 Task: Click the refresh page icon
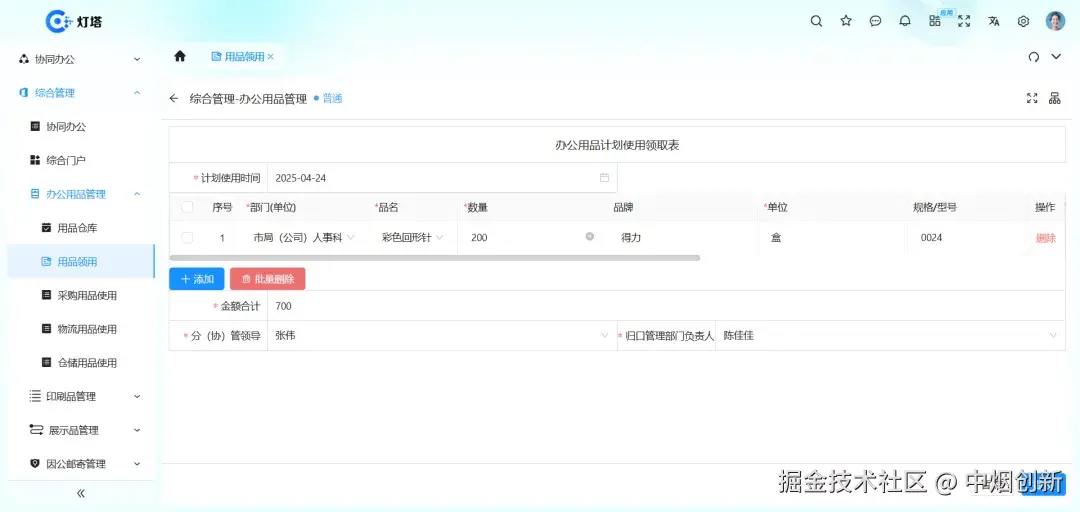point(1033,57)
